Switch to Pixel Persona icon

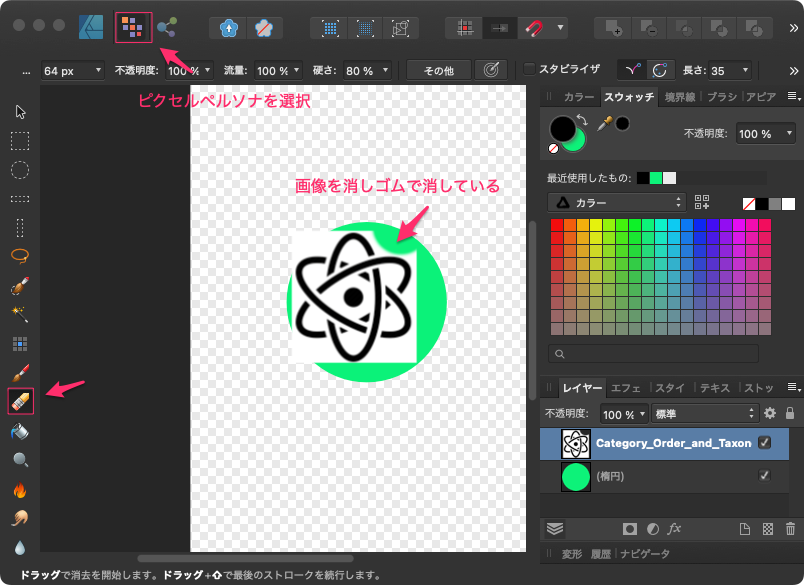click(x=133, y=27)
